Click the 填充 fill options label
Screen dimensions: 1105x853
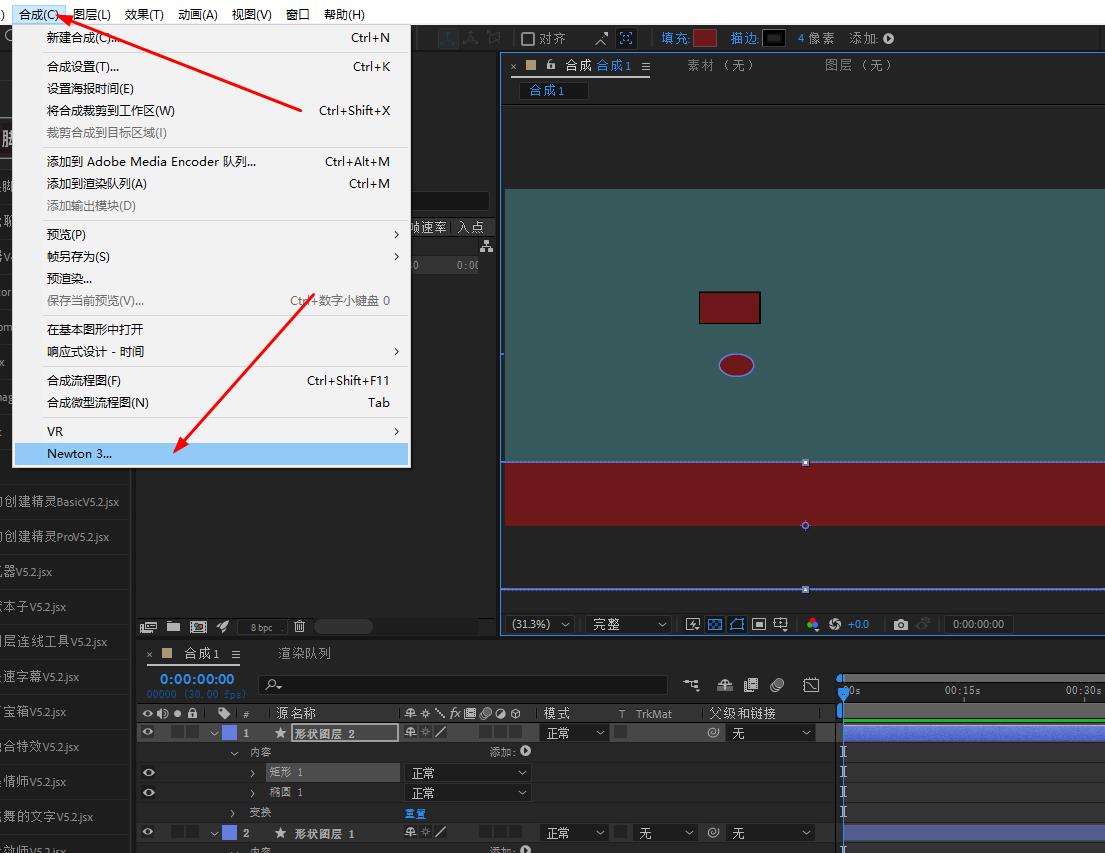click(x=675, y=38)
